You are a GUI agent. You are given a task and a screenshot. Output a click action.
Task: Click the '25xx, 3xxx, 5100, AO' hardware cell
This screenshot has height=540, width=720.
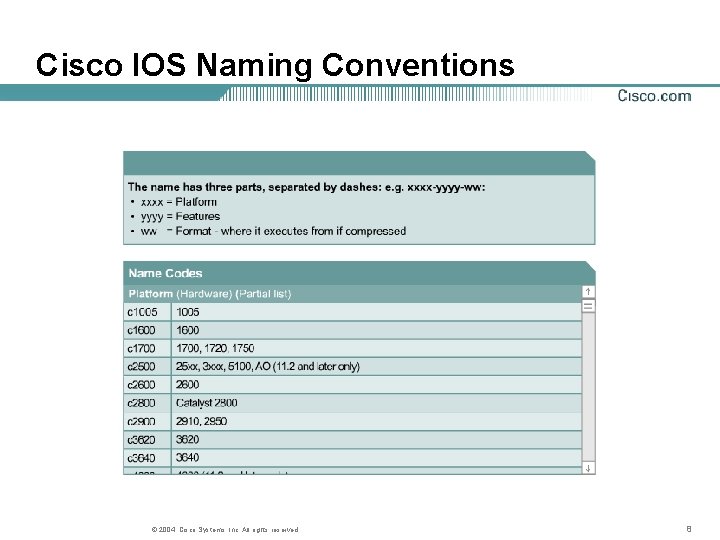coord(377,366)
